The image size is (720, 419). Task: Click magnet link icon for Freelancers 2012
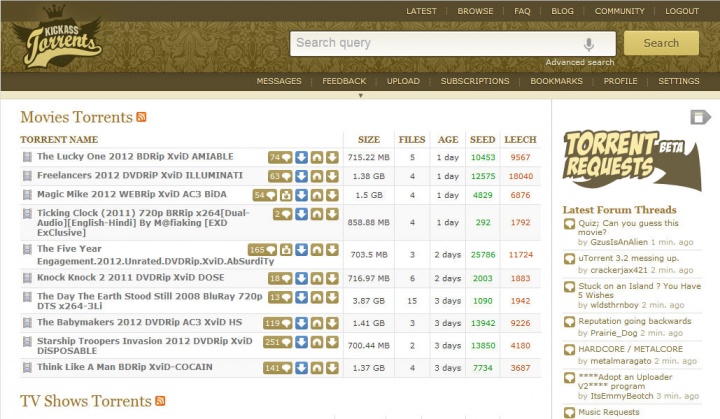click(x=317, y=176)
